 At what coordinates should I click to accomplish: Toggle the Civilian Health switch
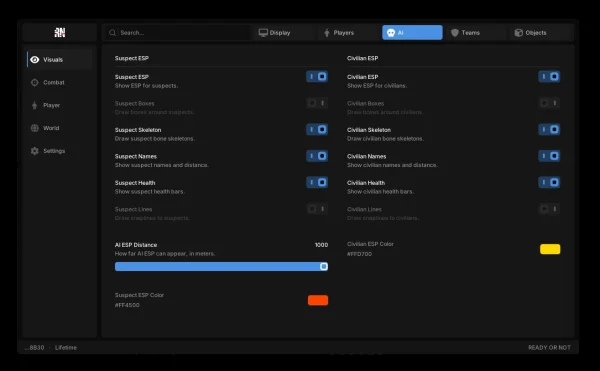coord(549,182)
